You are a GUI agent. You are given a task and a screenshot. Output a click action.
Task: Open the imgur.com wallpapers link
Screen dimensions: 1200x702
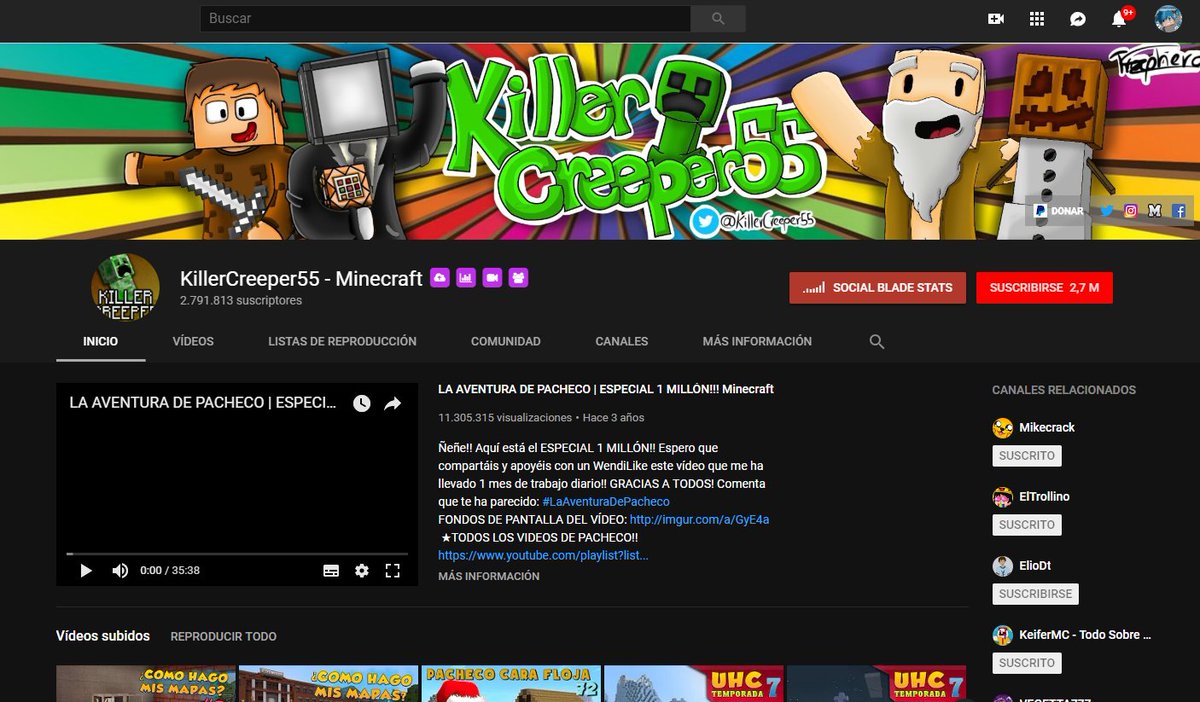click(699, 519)
